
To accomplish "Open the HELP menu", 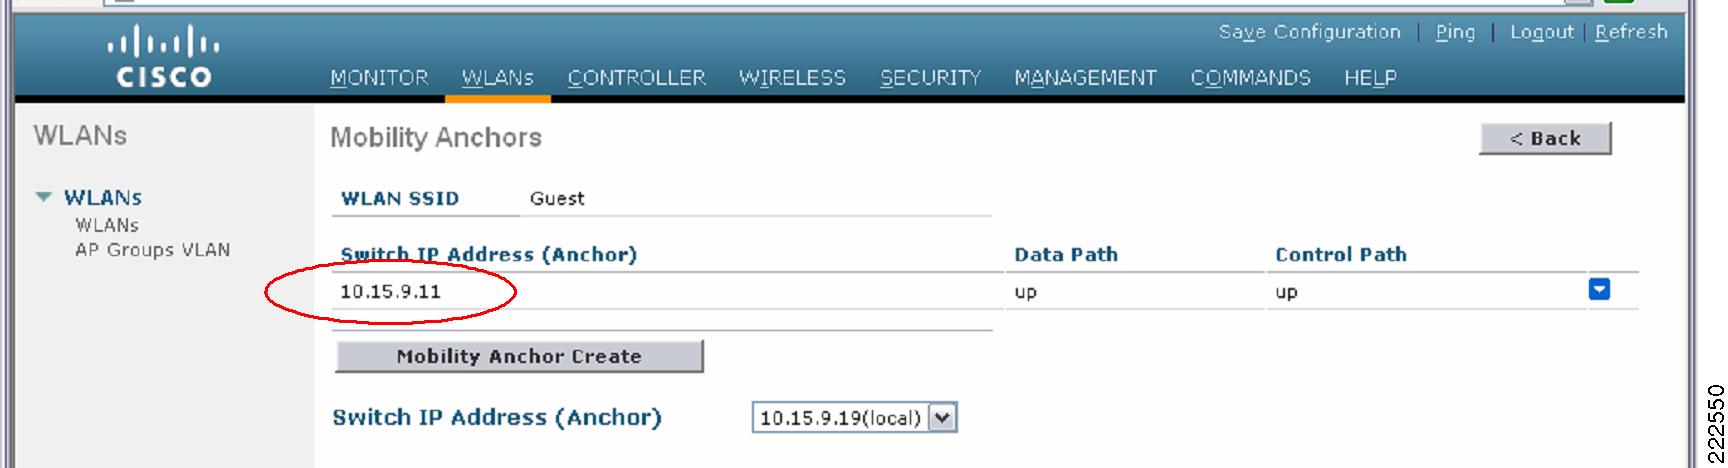I will pos(1370,78).
